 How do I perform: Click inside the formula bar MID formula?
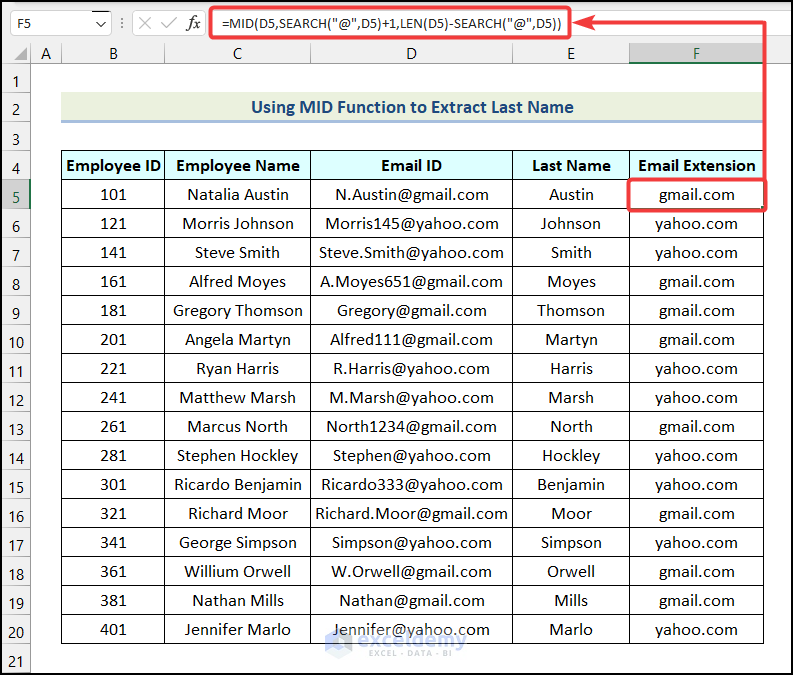tap(391, 23)
